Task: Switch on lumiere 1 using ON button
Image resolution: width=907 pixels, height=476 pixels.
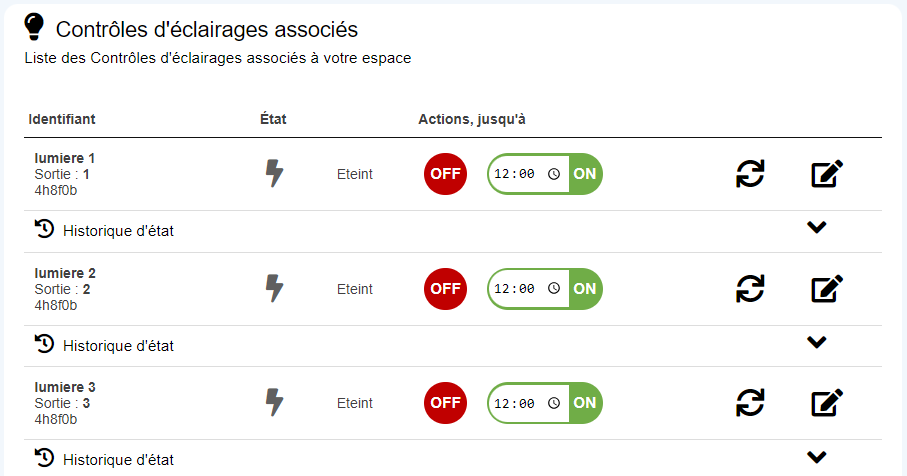Action: 585,174
